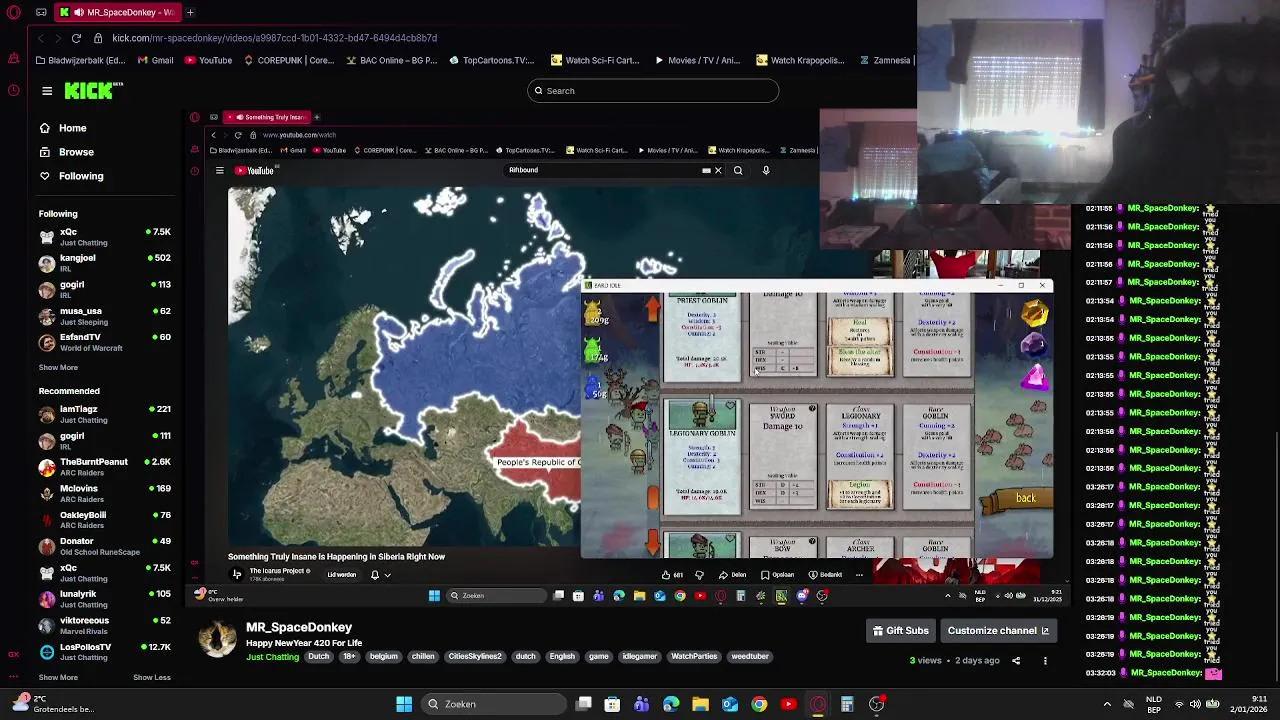
Task: Go back to the previous page
Action: [41, 38]
